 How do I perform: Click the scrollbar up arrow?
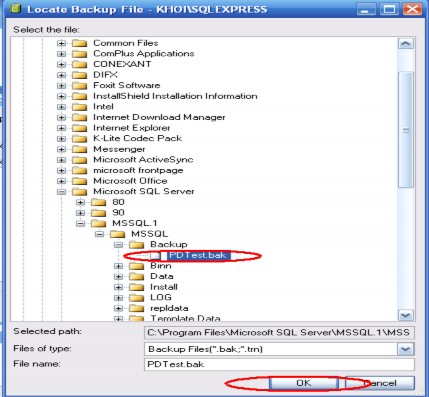pos(406,44)
